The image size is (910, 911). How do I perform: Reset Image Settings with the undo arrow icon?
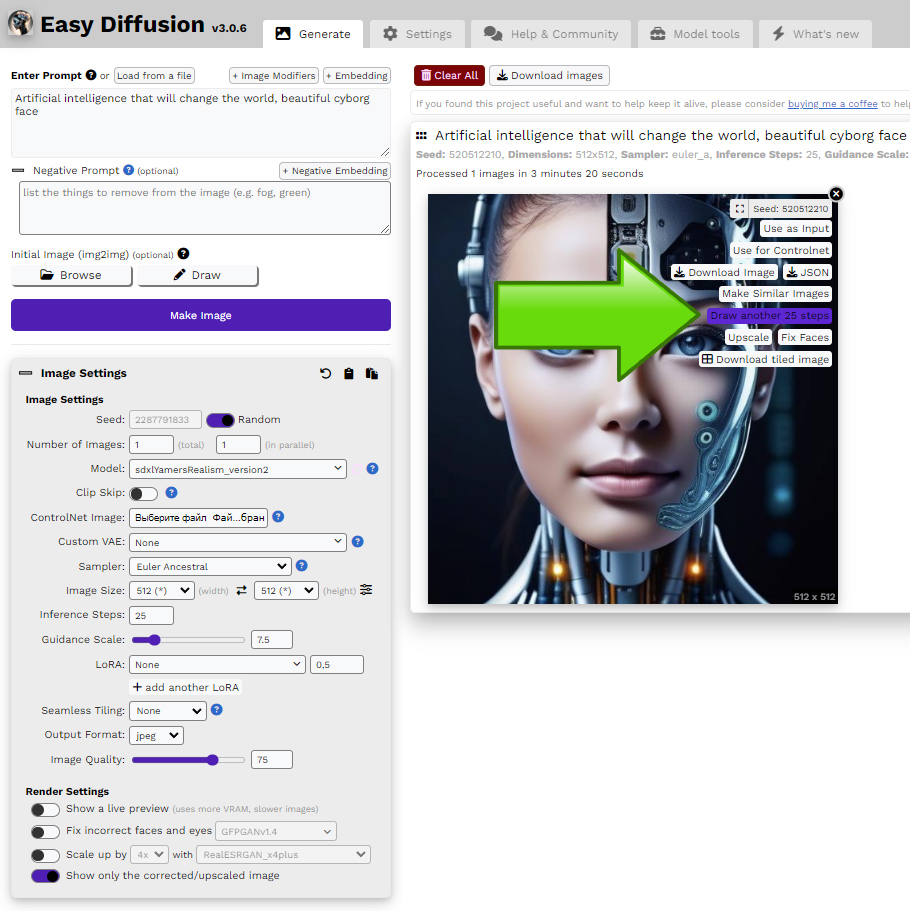click(x=326, y=374)
